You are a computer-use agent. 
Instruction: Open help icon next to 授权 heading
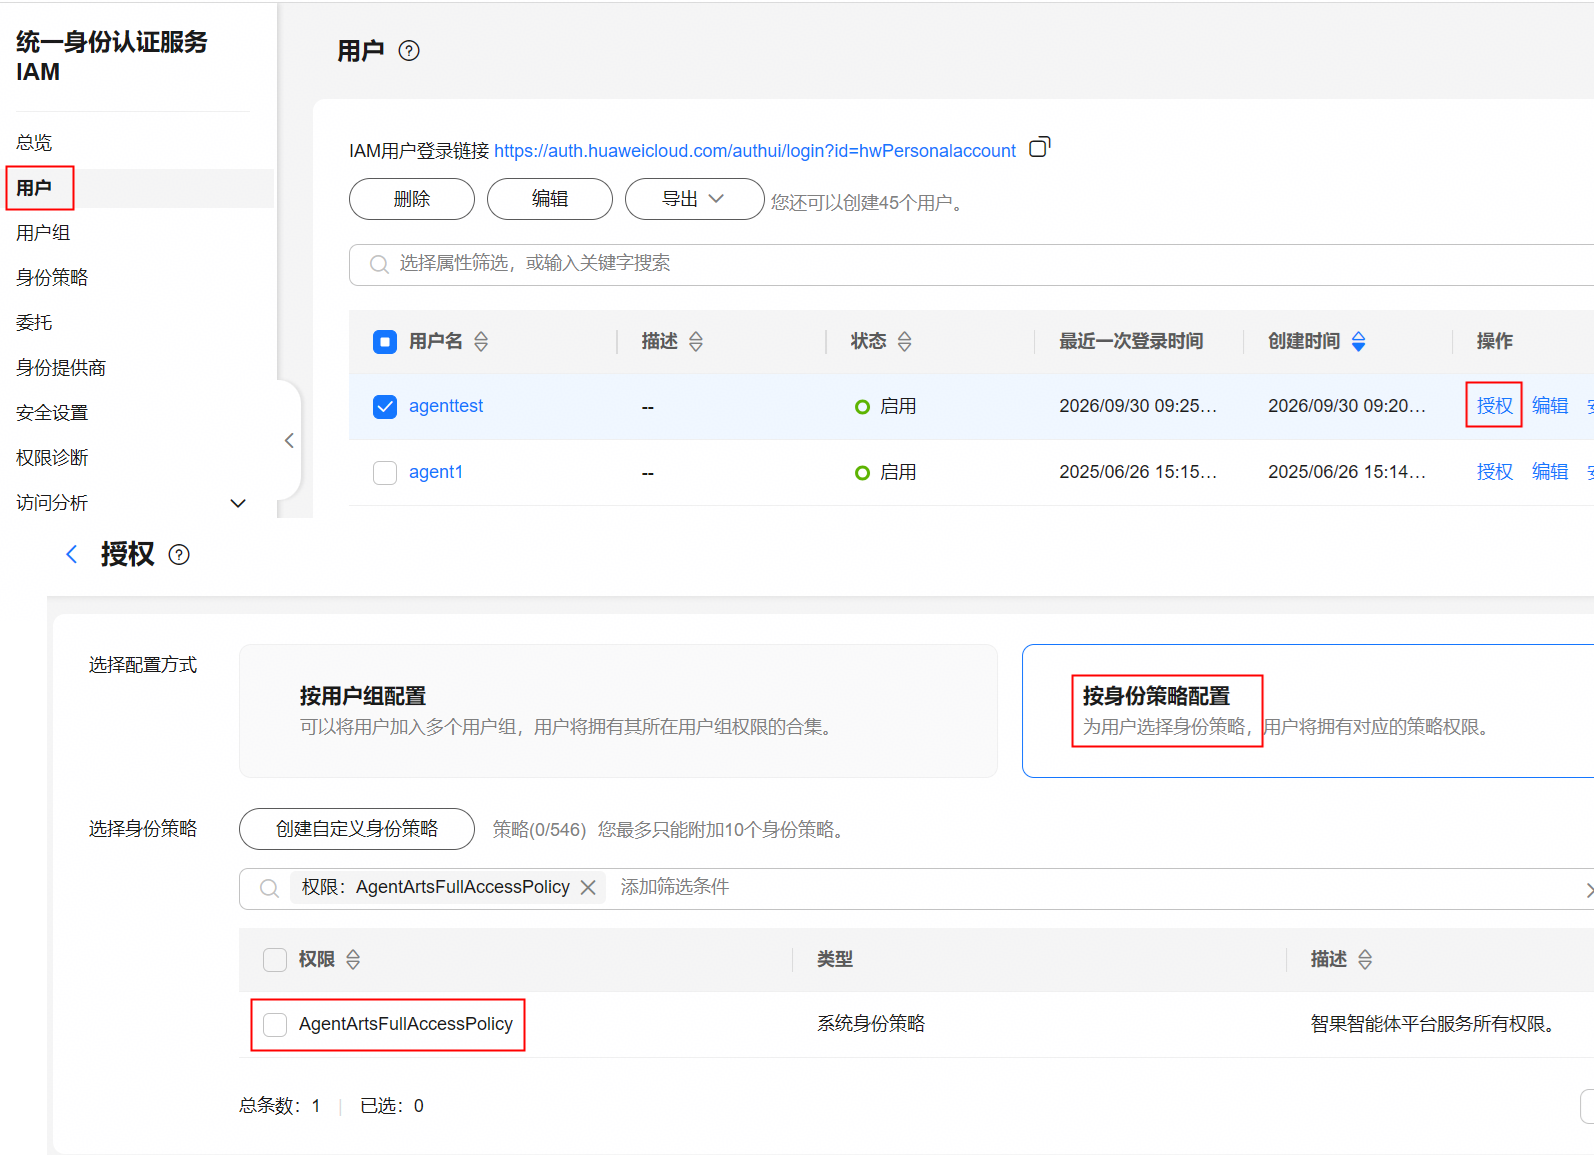pos(179,555)
